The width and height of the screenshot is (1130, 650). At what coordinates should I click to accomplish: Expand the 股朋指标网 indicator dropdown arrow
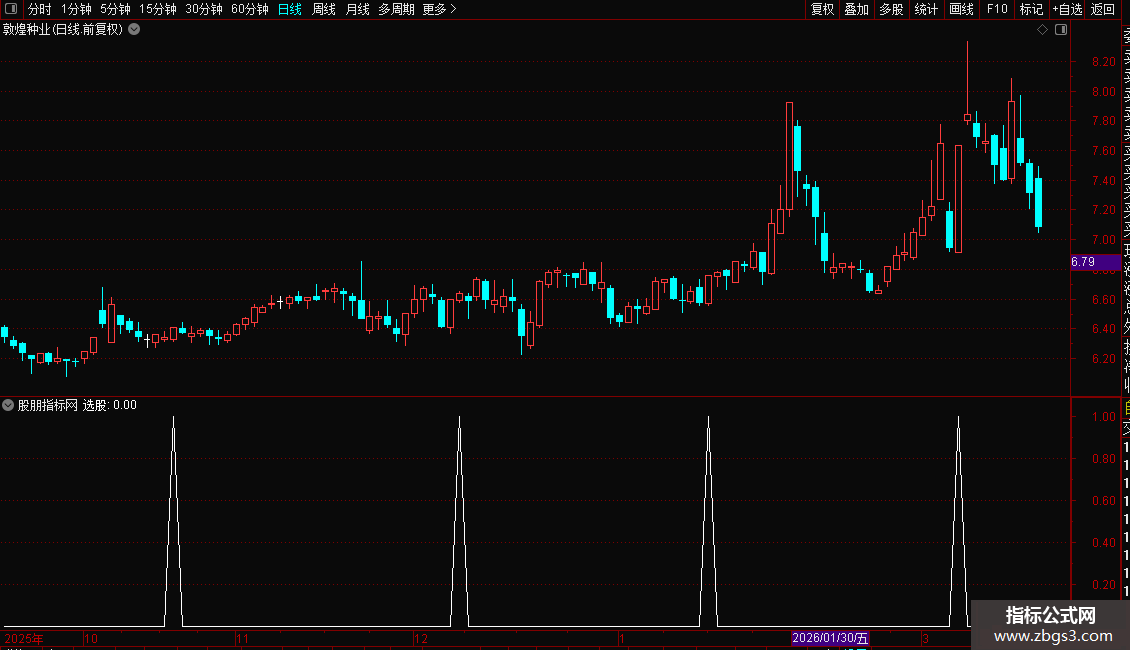pos(8,405)
